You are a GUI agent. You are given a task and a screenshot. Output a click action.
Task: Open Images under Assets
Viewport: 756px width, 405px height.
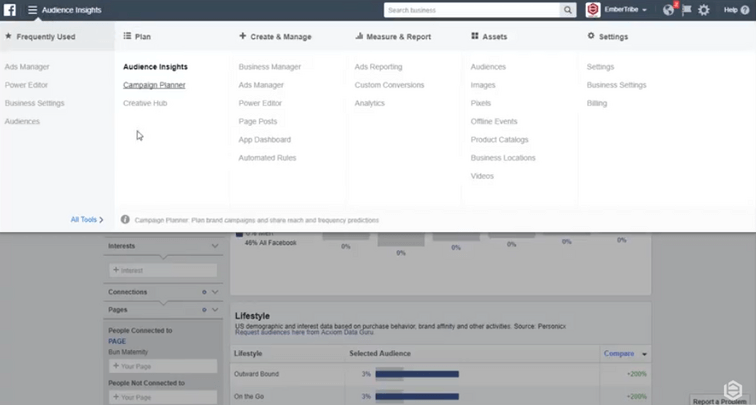[x=483, y=85]
